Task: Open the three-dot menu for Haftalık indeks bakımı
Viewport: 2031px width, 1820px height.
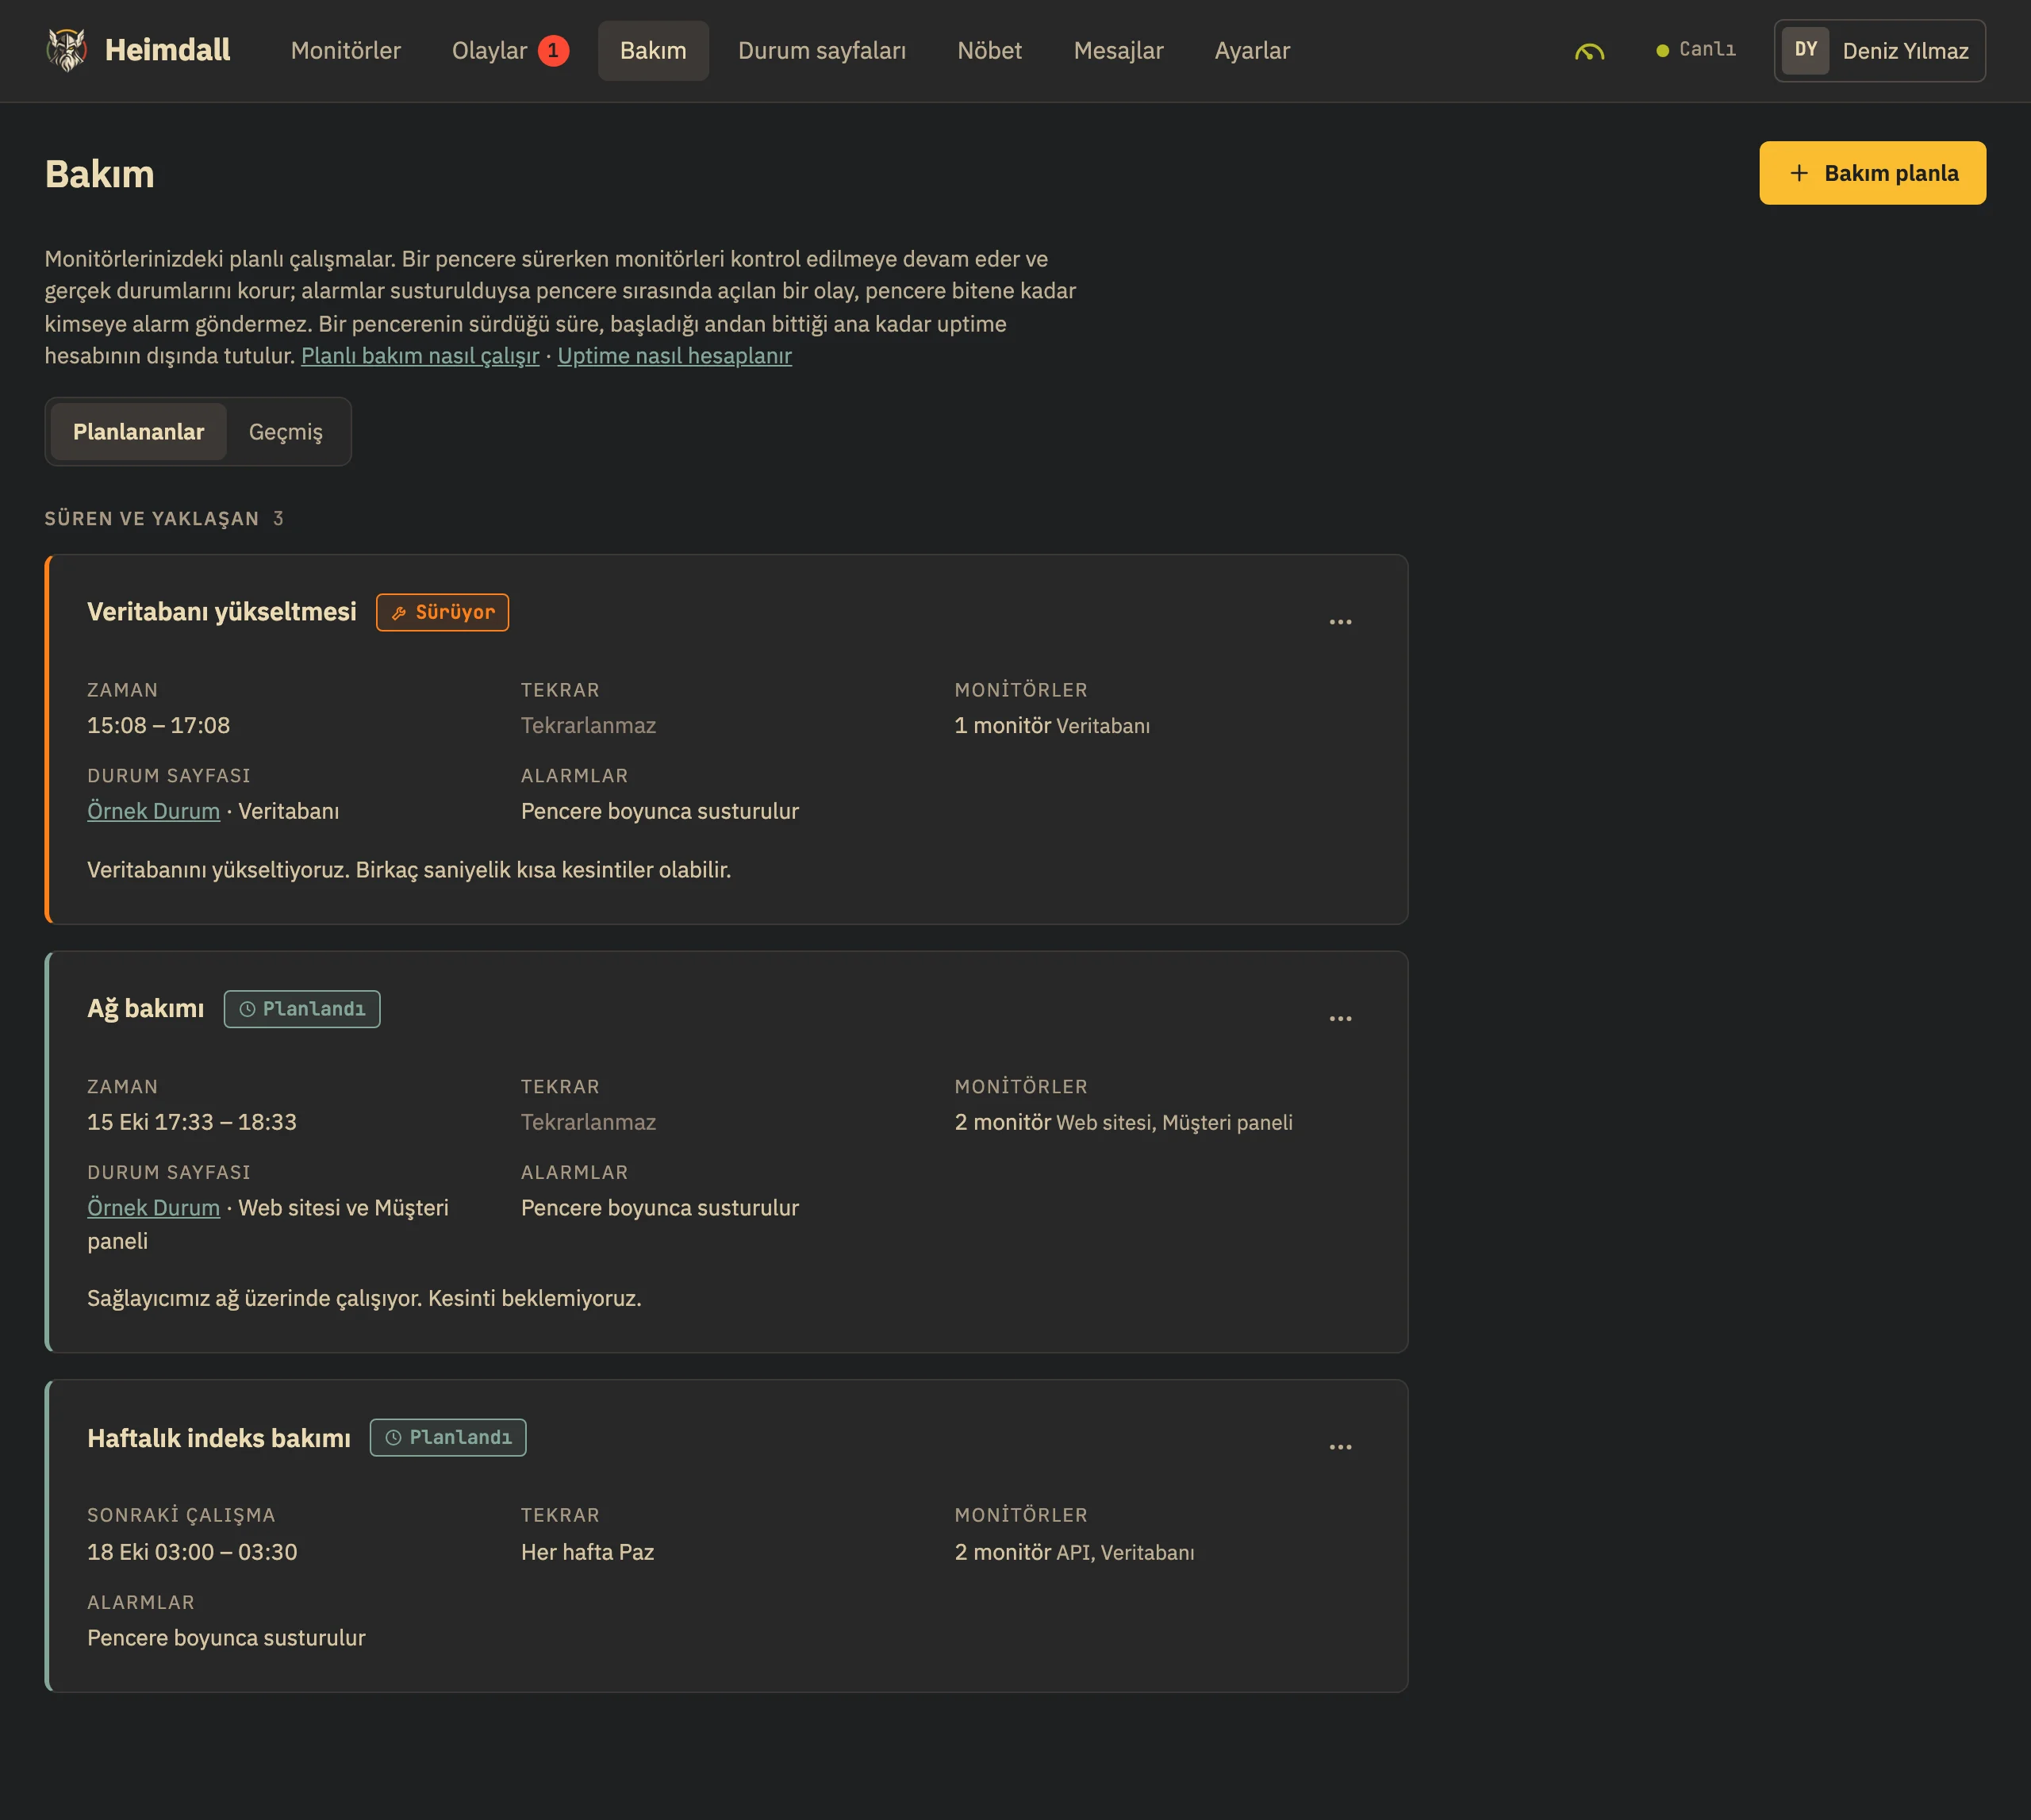Action: [x=1340, y=1447]
